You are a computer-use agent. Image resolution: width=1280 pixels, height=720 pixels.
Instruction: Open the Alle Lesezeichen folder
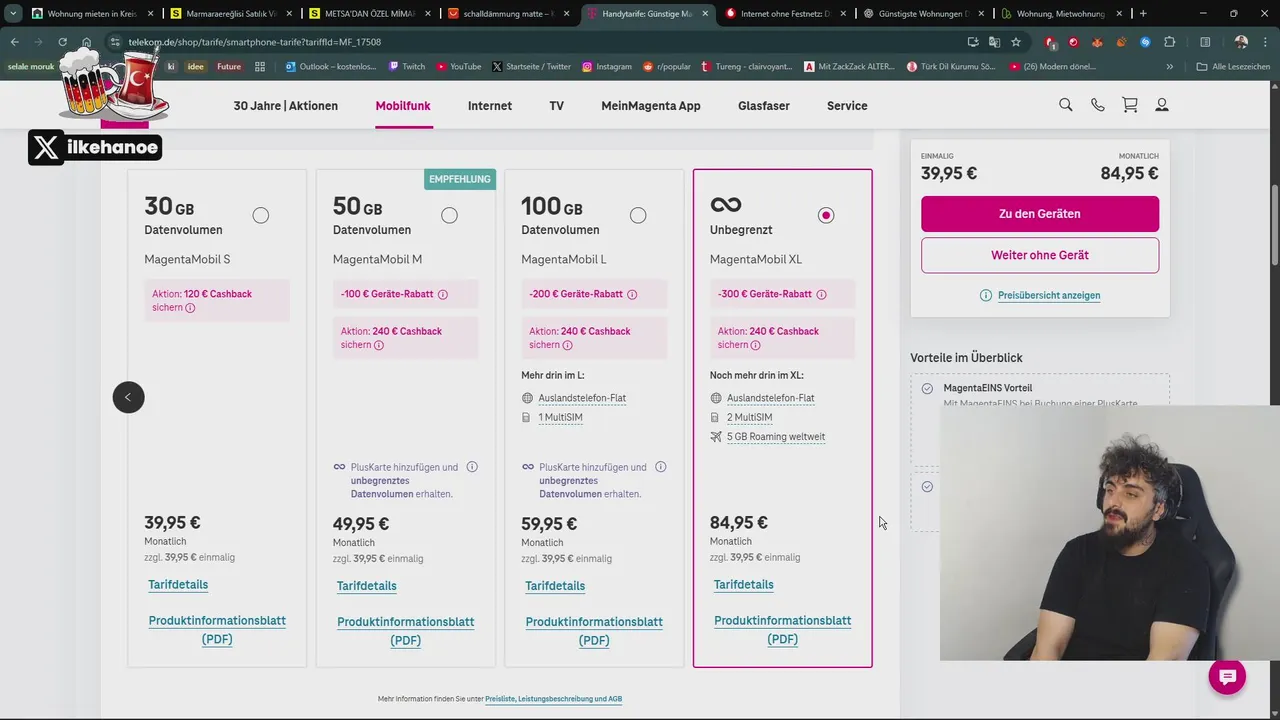[x=1233, y=66]
